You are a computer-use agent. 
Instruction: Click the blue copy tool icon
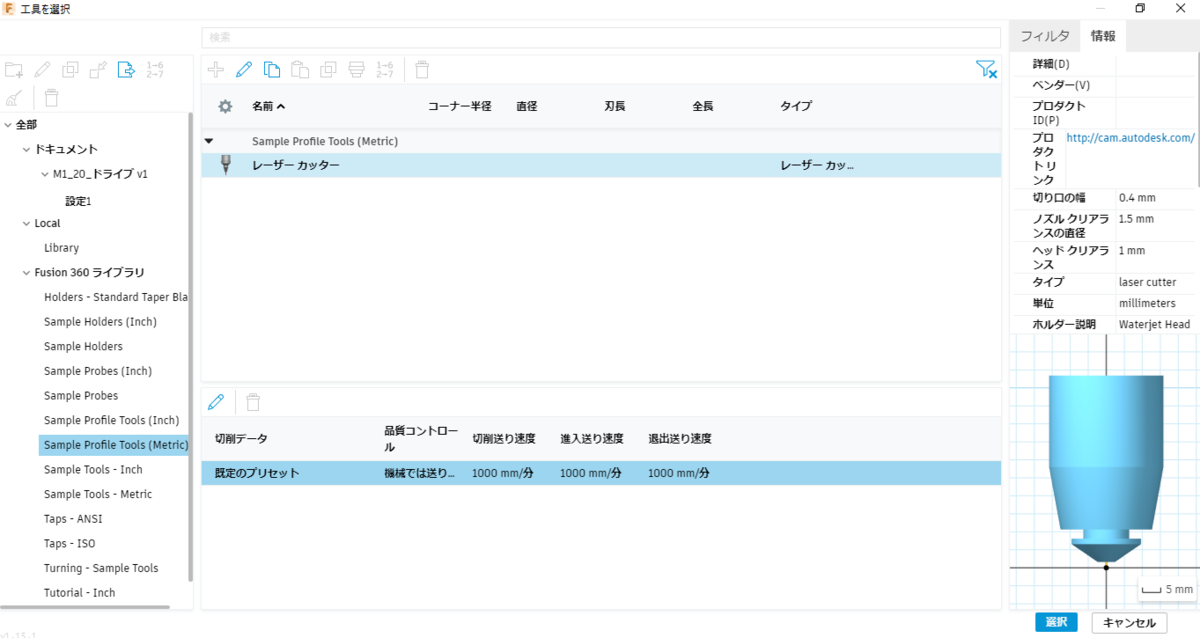coord(271,70)
